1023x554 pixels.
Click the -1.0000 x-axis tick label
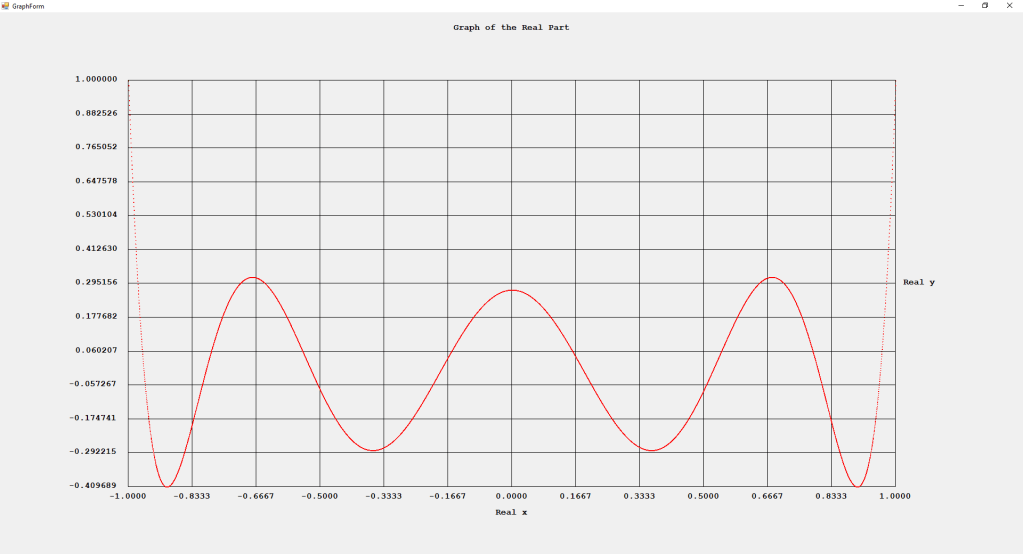click(x=128, y=496)
